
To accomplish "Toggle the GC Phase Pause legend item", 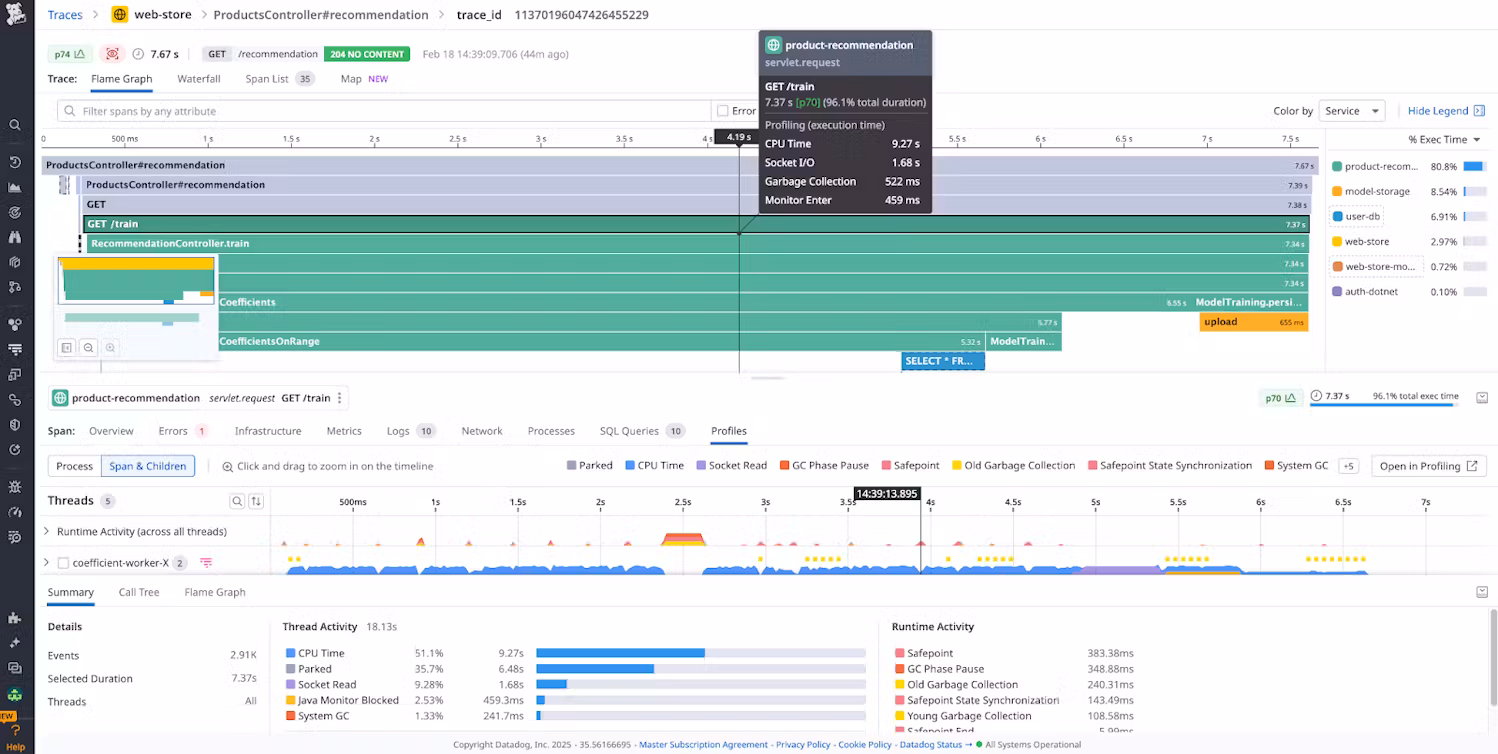I will click(823, 466).
